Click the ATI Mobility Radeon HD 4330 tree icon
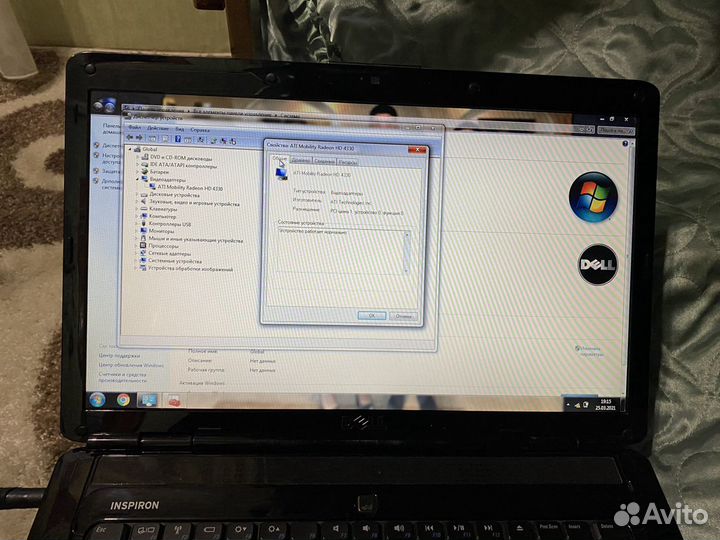The height and width of the screenshot is (540, 720). 152,187
